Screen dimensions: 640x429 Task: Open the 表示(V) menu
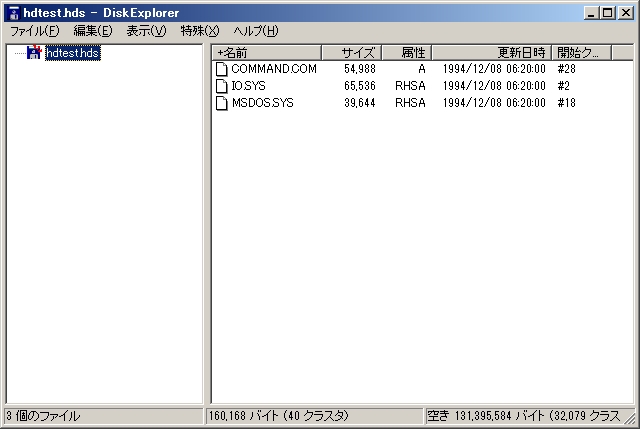(x=146, y=31)
